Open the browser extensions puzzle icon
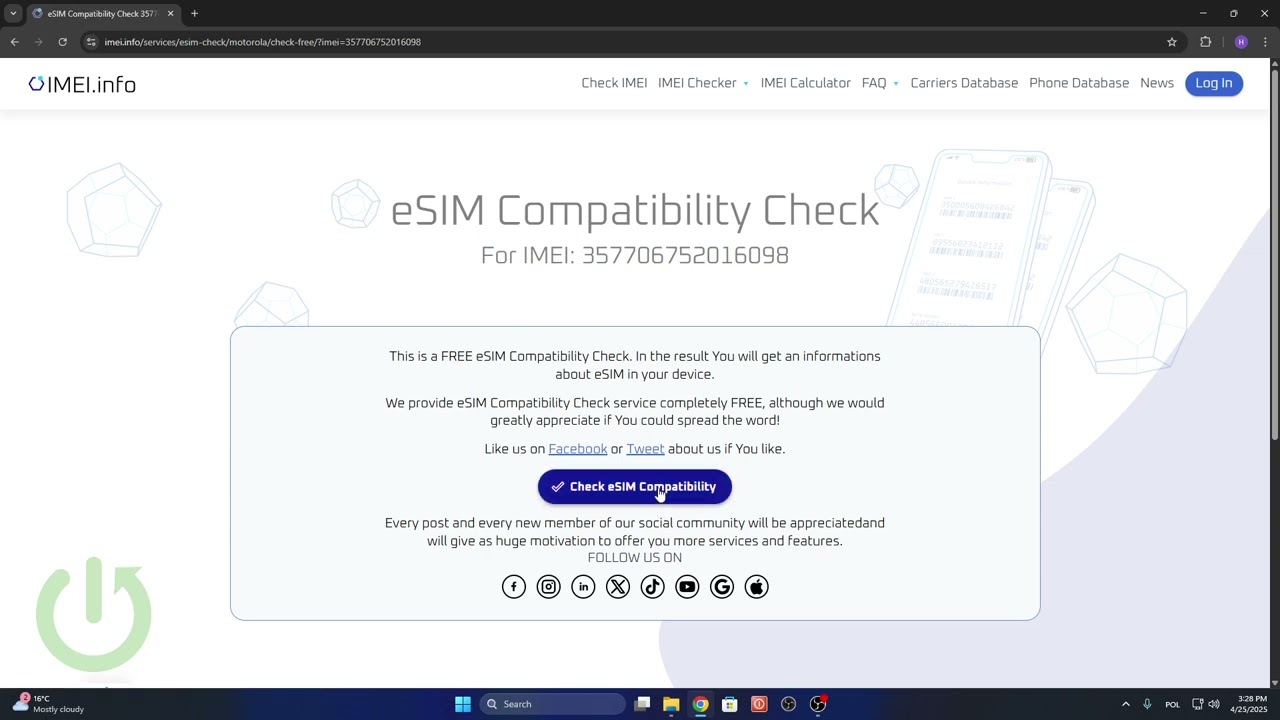This screenshot has height=720, width=1280. point(1205,42)
